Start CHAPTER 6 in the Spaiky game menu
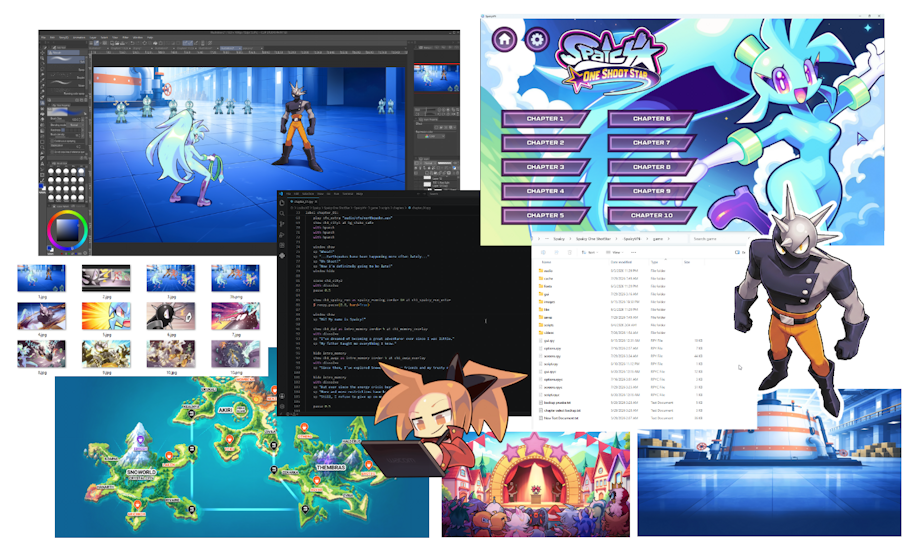920x559 pixels. pos(651,118)
